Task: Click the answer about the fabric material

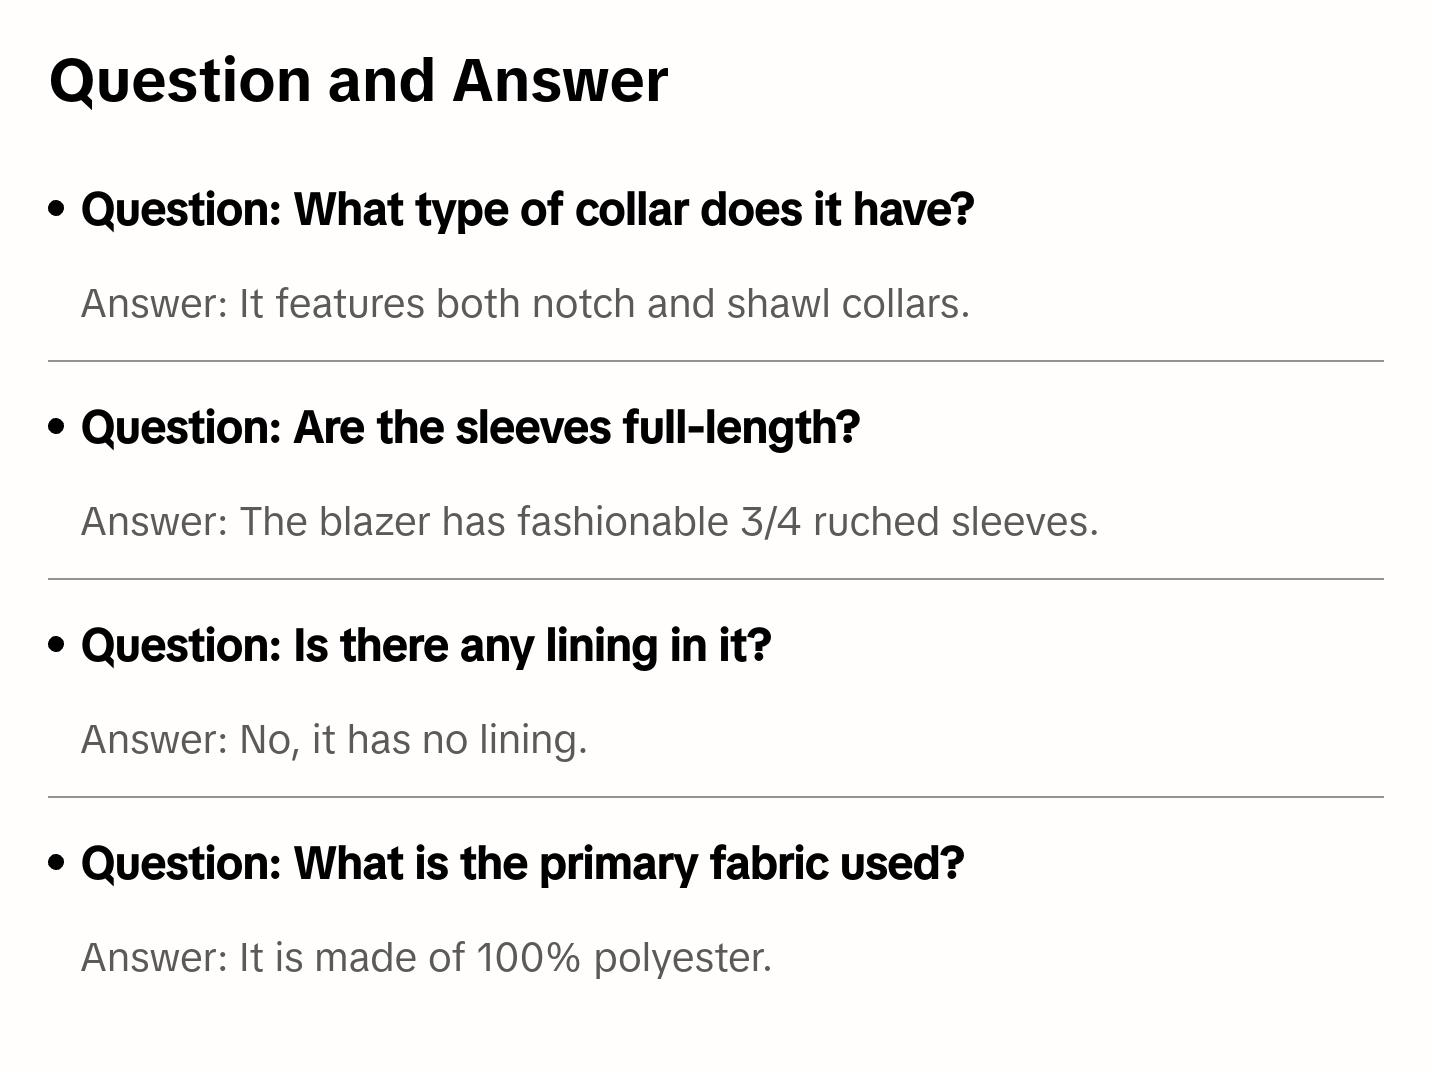Action: pyautogui.click(x=426, y=958)
